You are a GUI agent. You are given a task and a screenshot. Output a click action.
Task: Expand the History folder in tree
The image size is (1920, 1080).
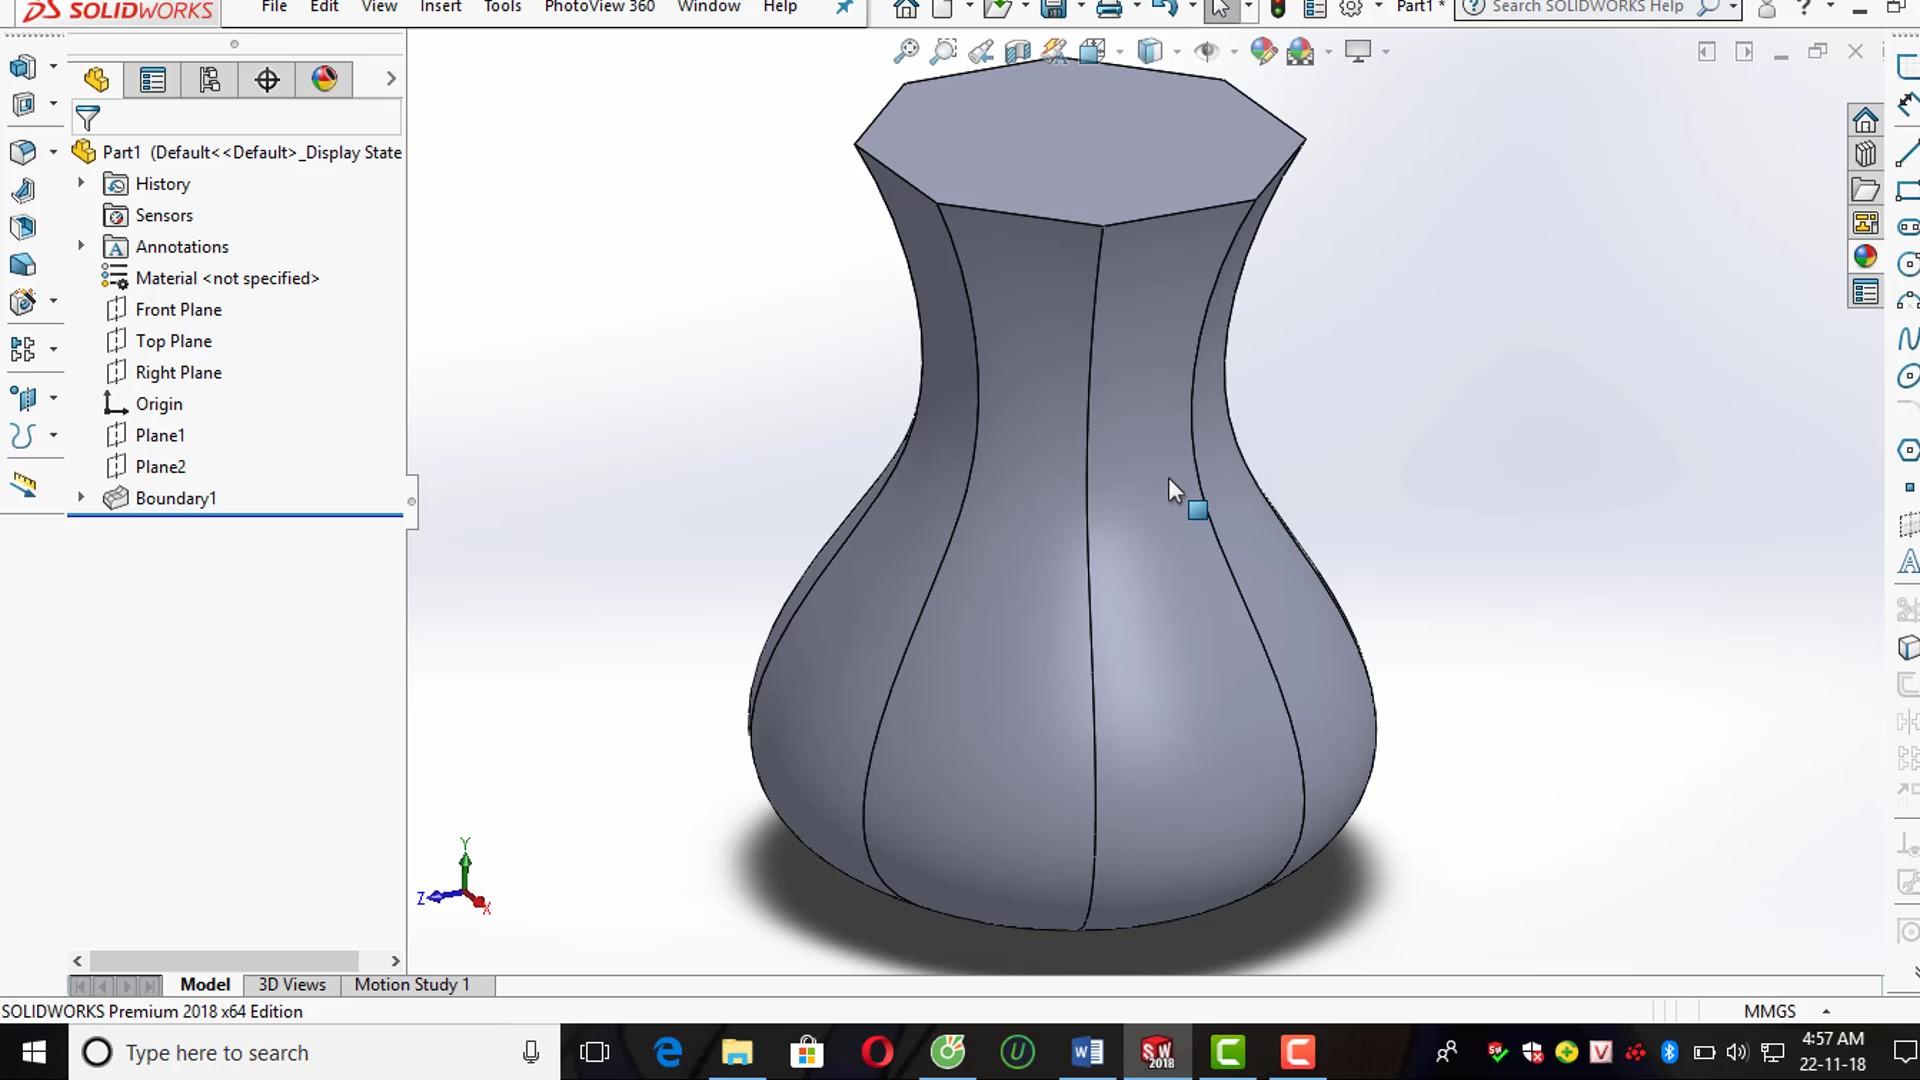coord(81,183)
